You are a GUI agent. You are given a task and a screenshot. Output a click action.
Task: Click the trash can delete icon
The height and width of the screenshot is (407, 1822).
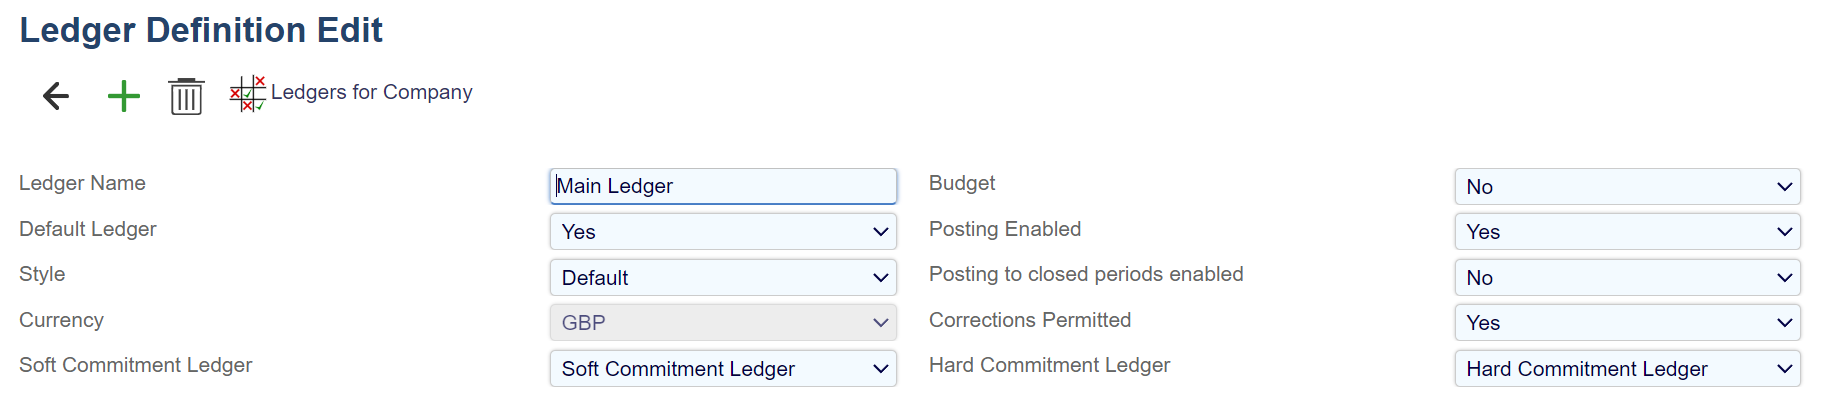pyautogui.click(x=186, y=97)
